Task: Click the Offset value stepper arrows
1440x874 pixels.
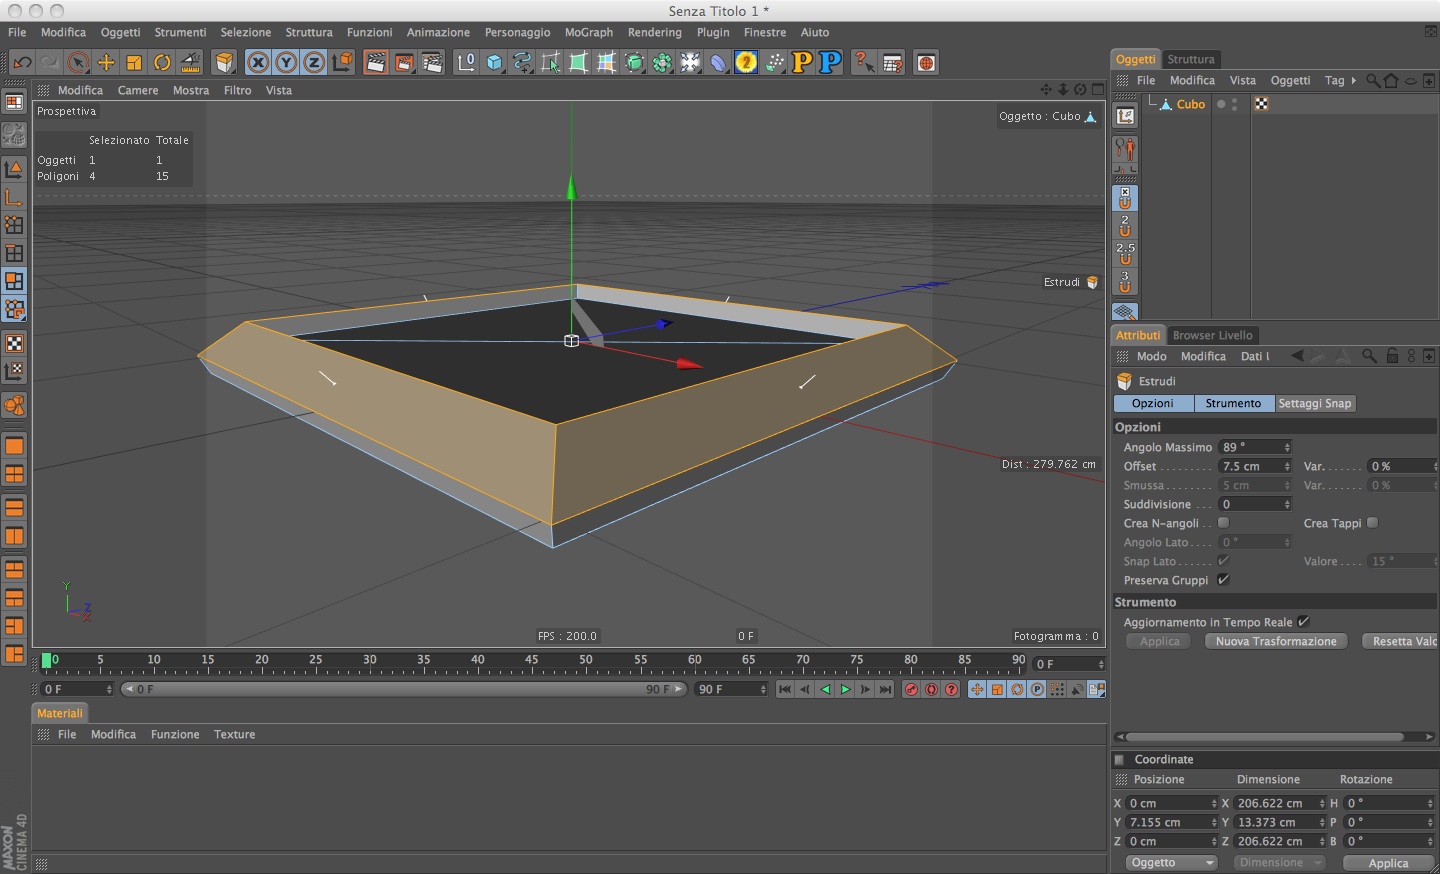Action: (x=1287, y=467)
